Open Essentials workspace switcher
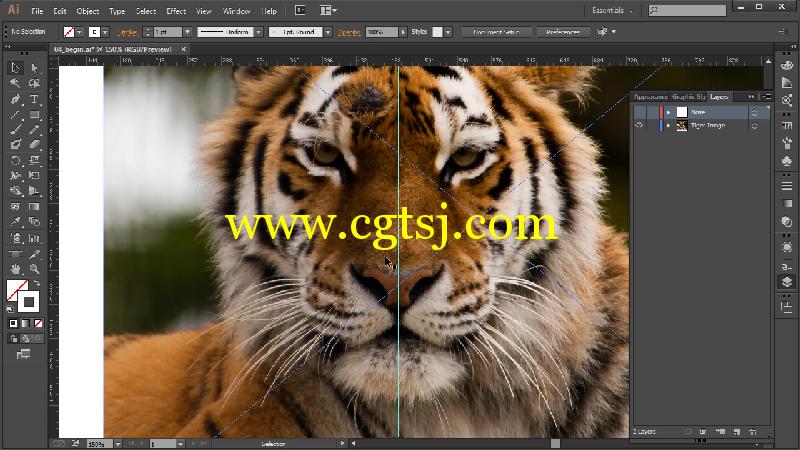The image size is (800, 450). coord(612,10)
